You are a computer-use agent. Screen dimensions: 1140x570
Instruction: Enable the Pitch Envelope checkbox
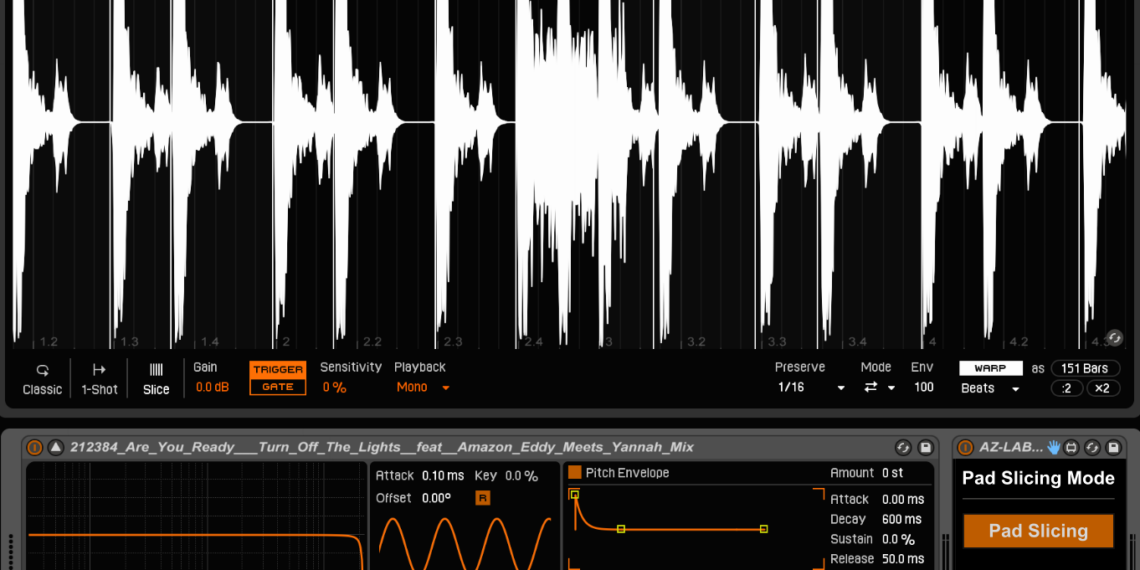[x=575, y=473]
